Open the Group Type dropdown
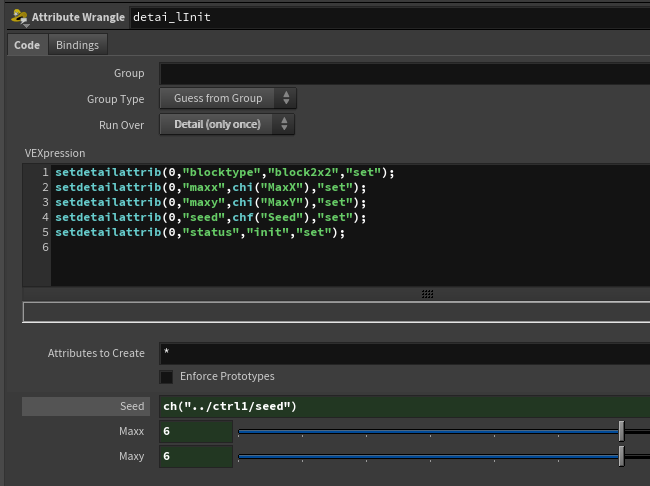This screenshot has height=486, width=650. [228, 98]
